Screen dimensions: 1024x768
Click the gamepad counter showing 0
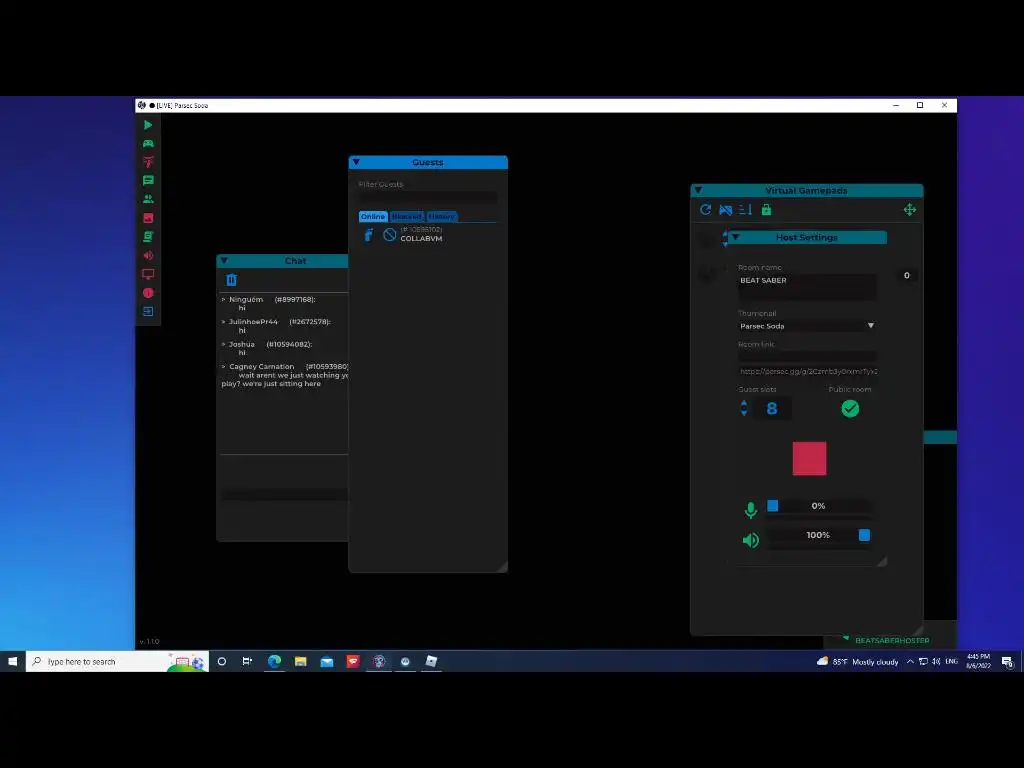(x=906, y=275)
